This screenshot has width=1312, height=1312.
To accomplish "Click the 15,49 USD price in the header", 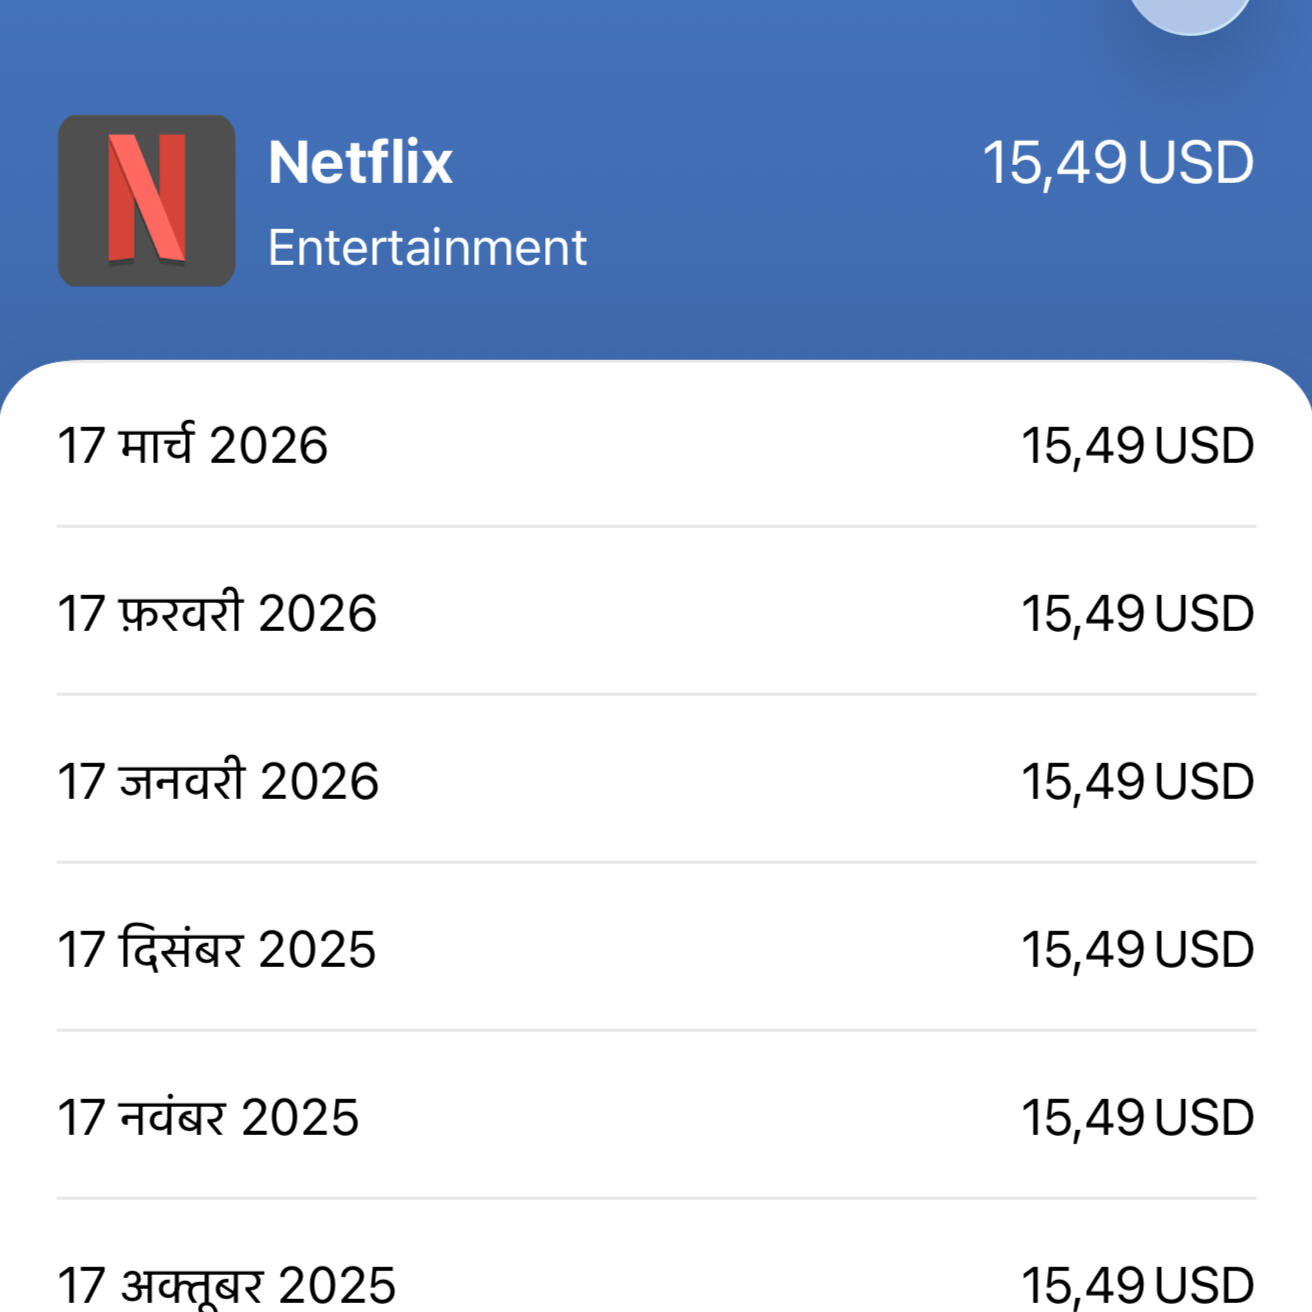I will [1117, 163].
